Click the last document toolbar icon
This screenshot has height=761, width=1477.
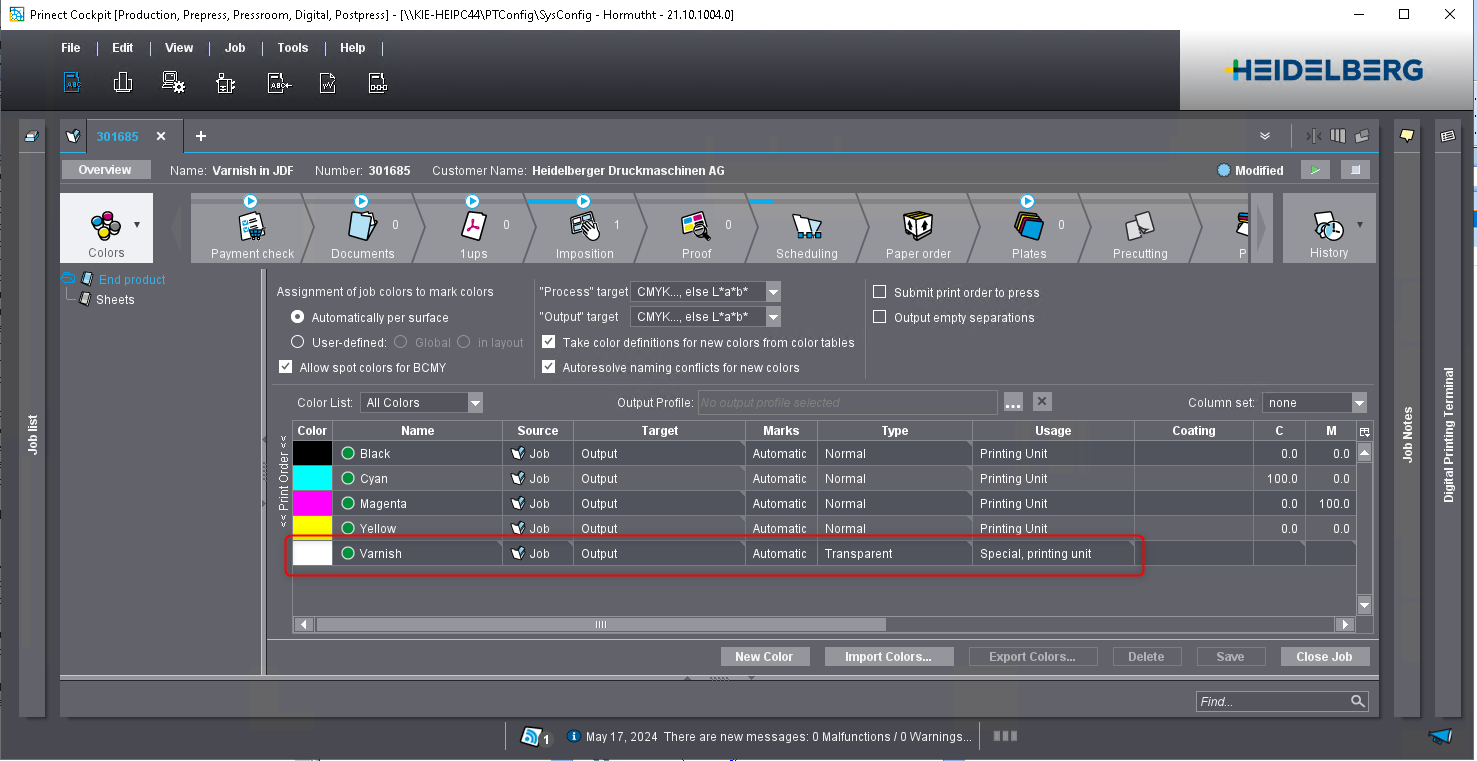(378, 83)
